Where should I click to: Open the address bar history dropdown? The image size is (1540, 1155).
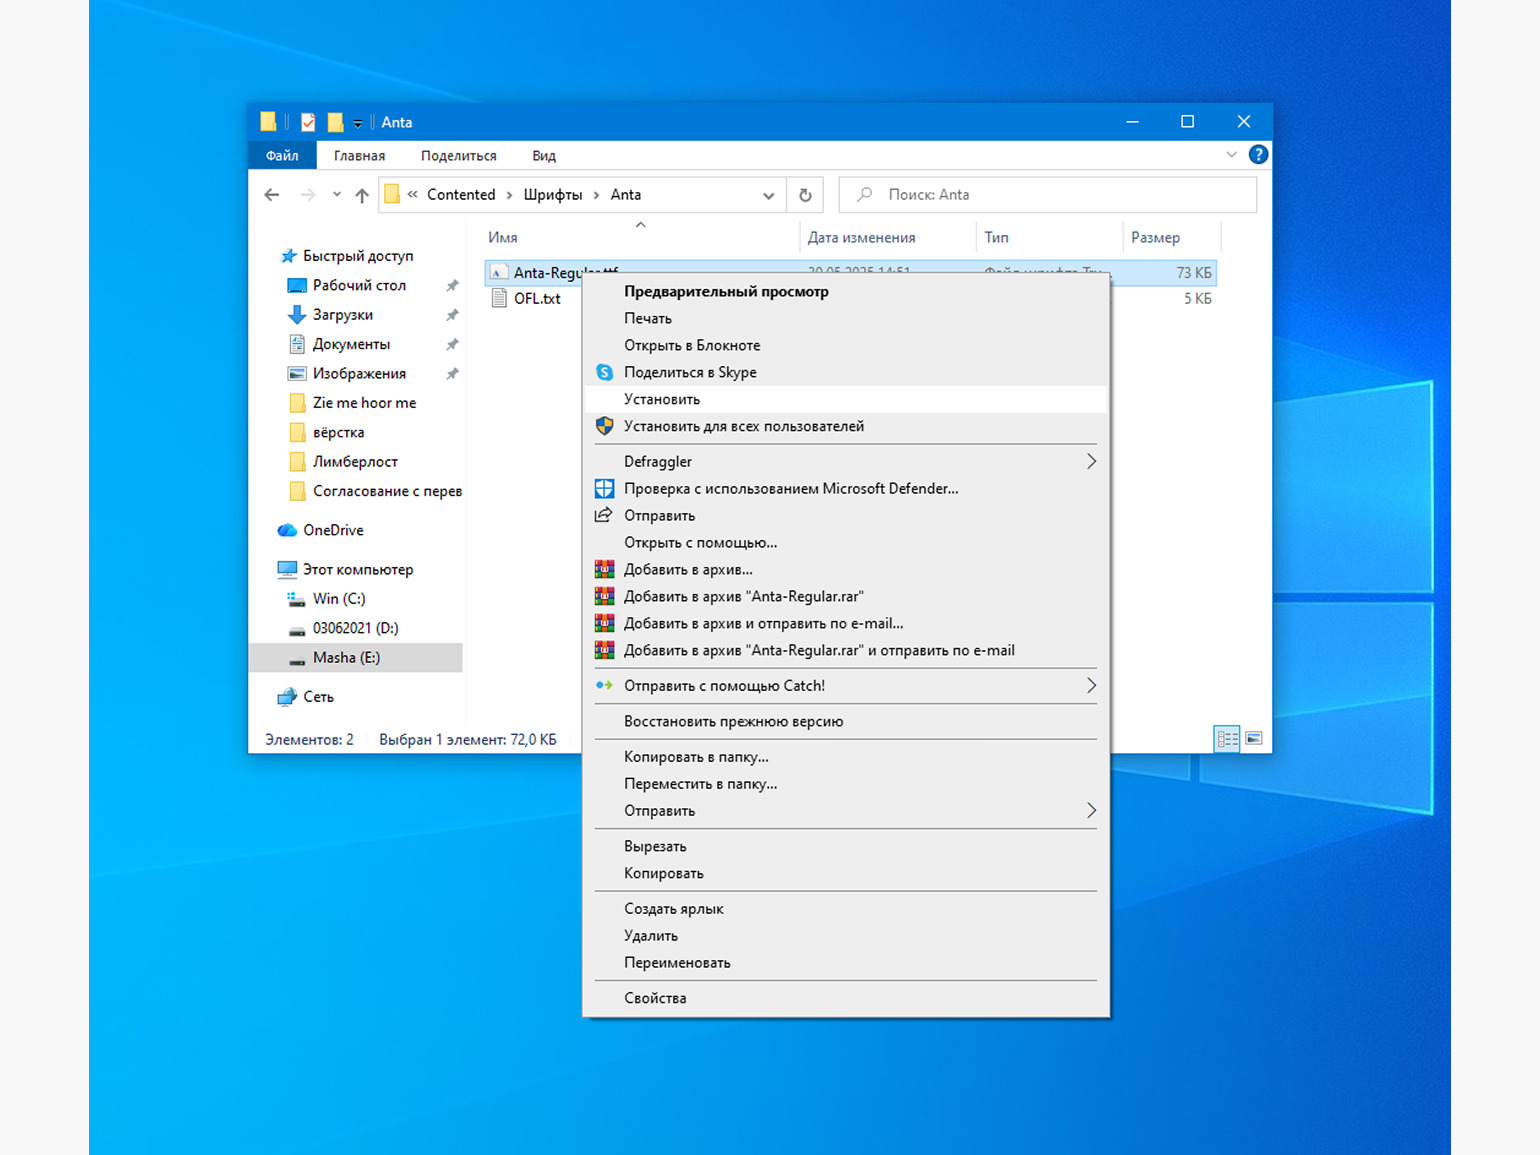click(768, 195)
